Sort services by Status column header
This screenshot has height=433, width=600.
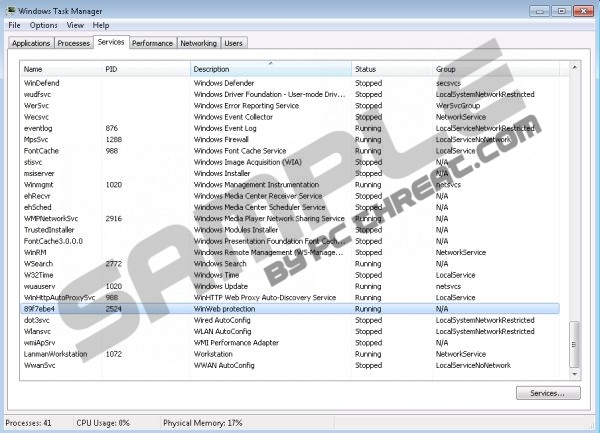click(x=390, y=68)
